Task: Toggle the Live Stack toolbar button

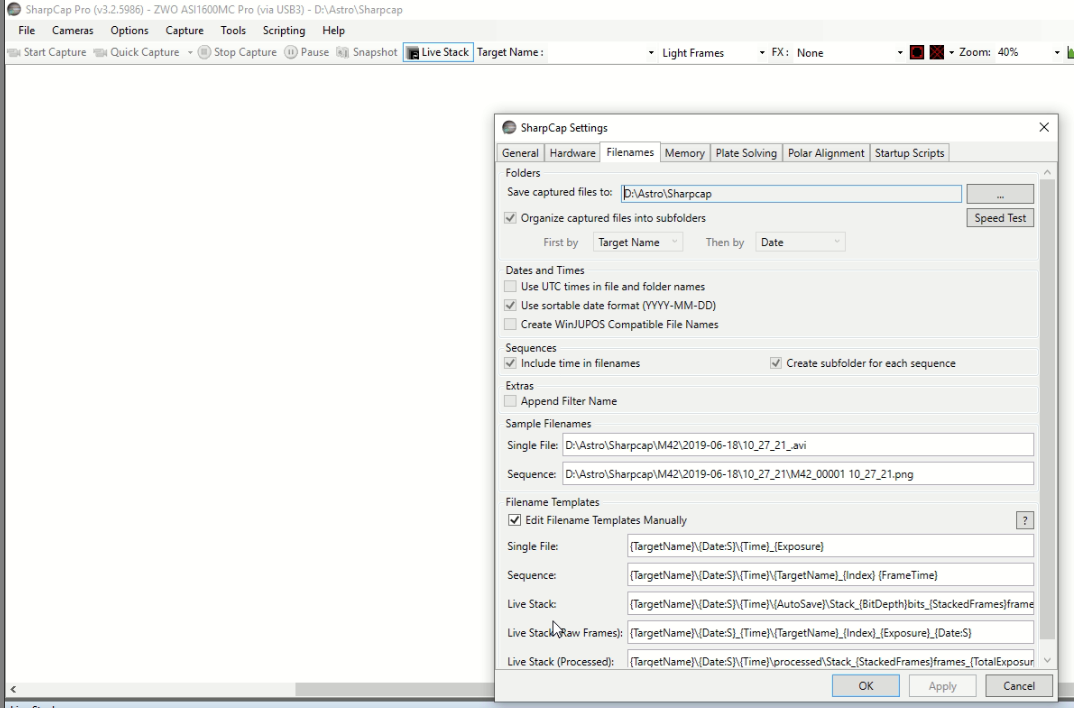Action: click(438, 52)
